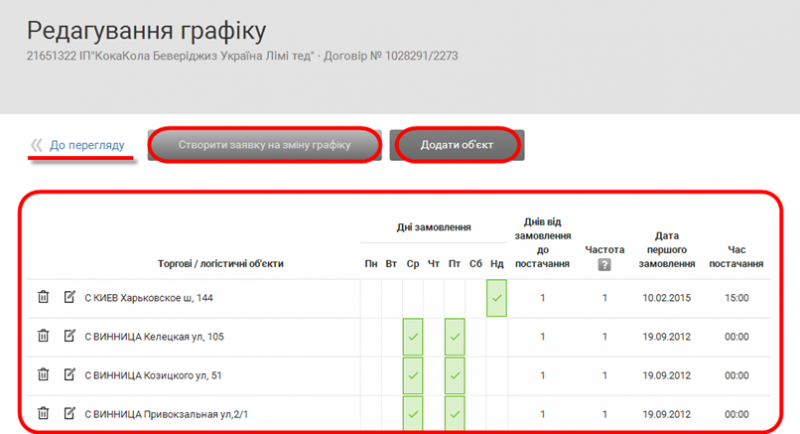Delete ВИННИЦА Привокзальная ул, 2/1 object

pos(43,413)
